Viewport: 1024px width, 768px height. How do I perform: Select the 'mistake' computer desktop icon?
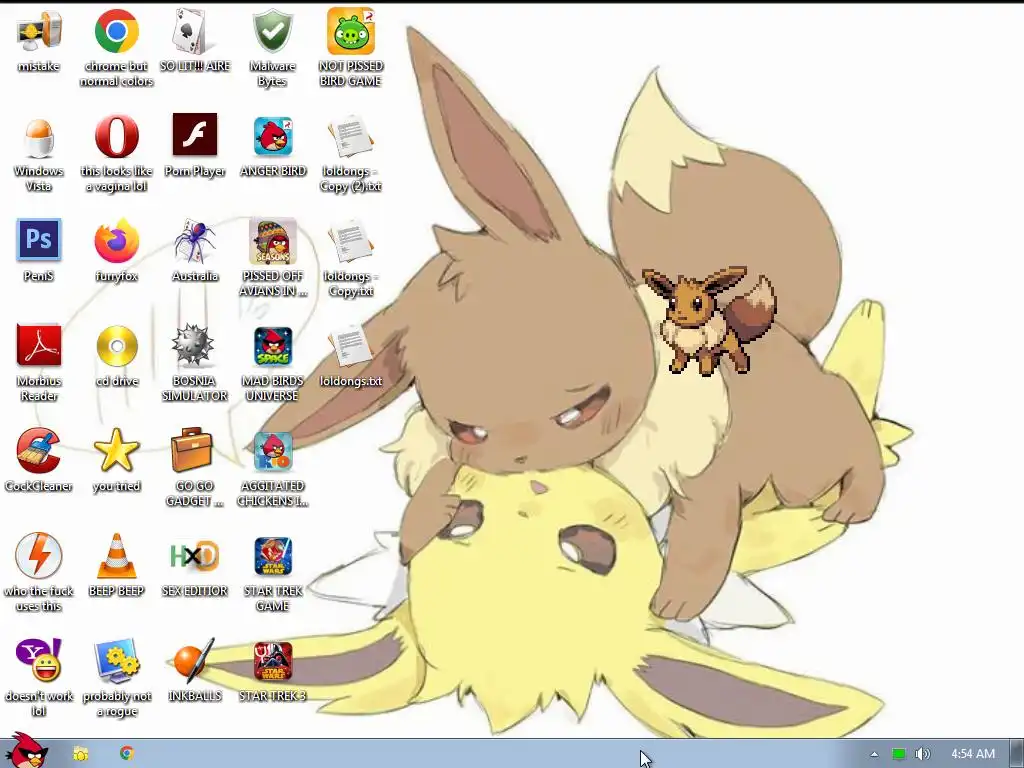coord(39,31)
